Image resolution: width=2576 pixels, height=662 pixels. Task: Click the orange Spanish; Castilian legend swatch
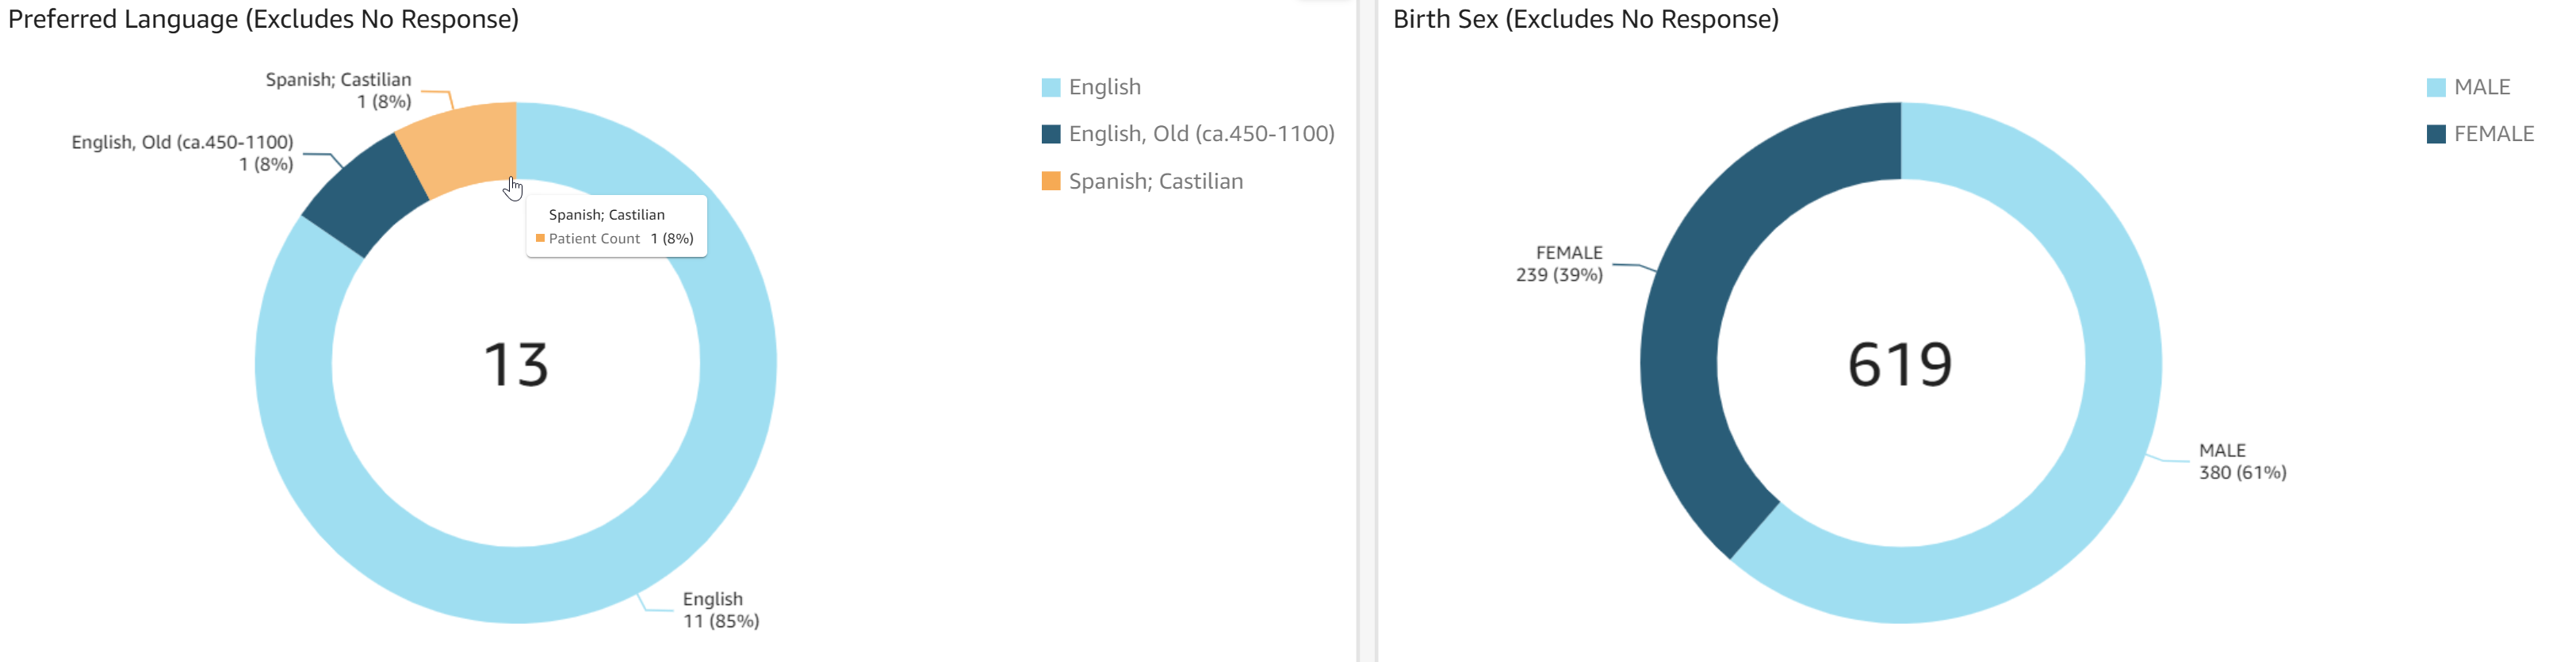click(x=1050, y=181)
